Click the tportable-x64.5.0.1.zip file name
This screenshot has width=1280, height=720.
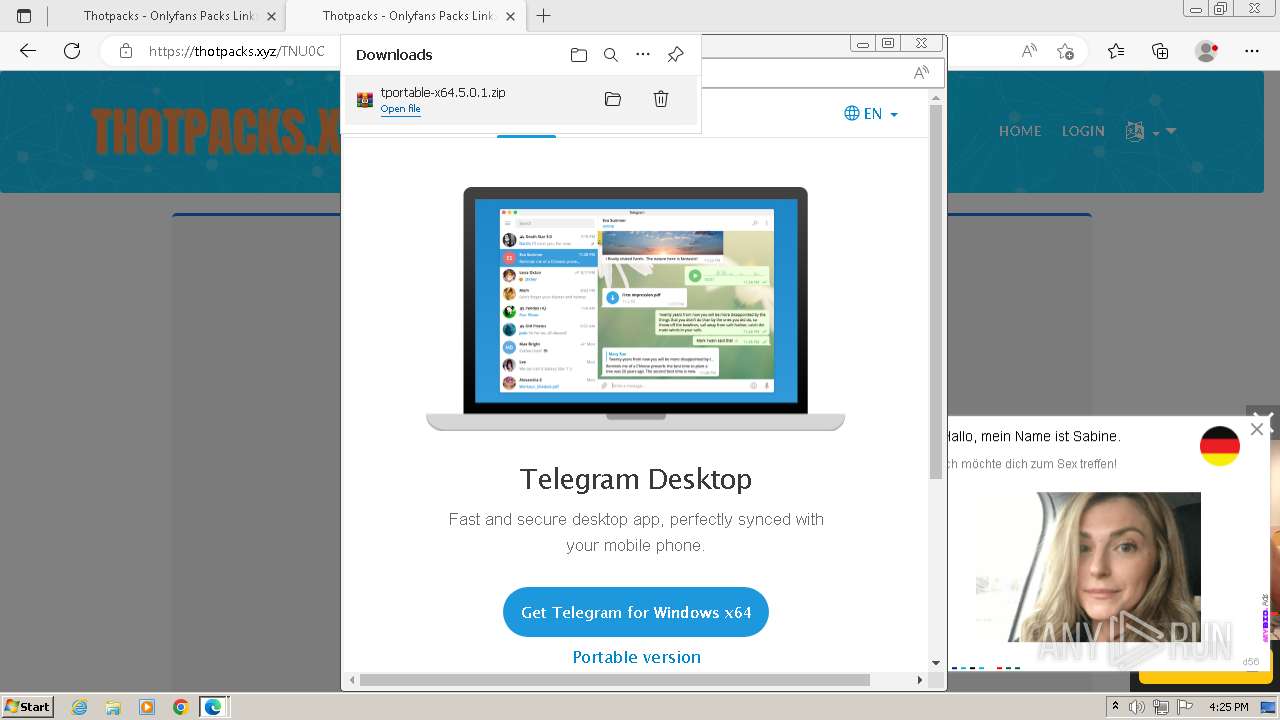pos(443,92)
